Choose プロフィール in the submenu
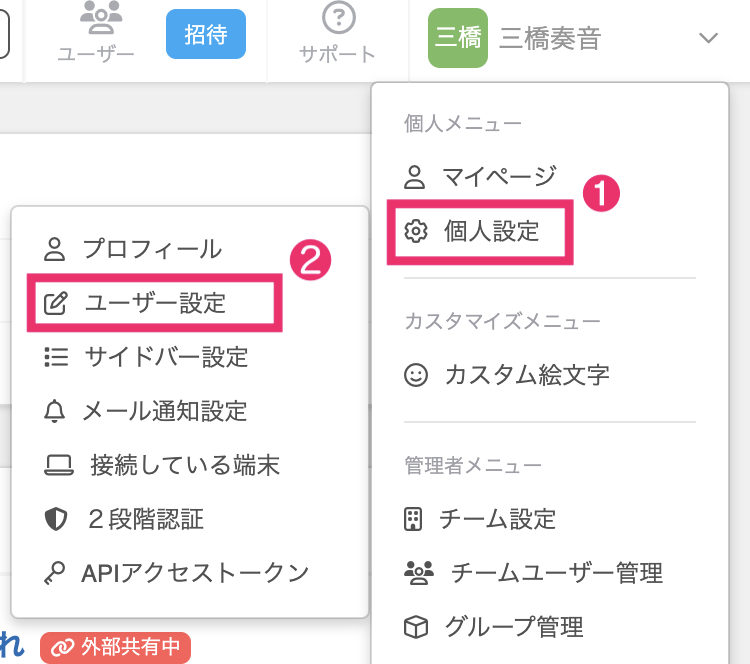This screenshot has height=664, width=750. tap(151, 248)
